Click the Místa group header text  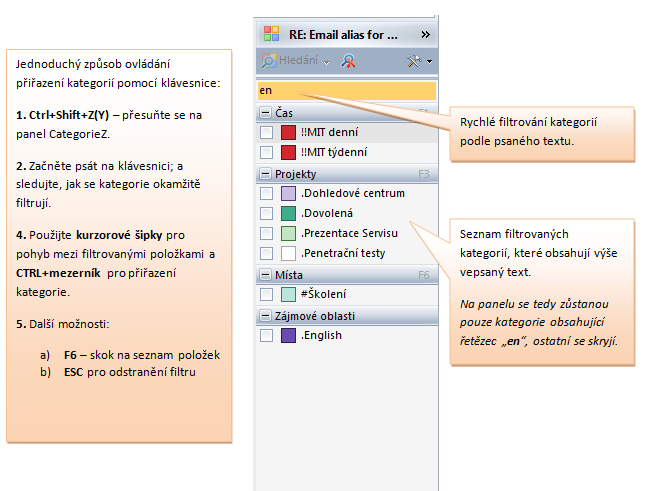pyautogui.click(x=289, y=275)
